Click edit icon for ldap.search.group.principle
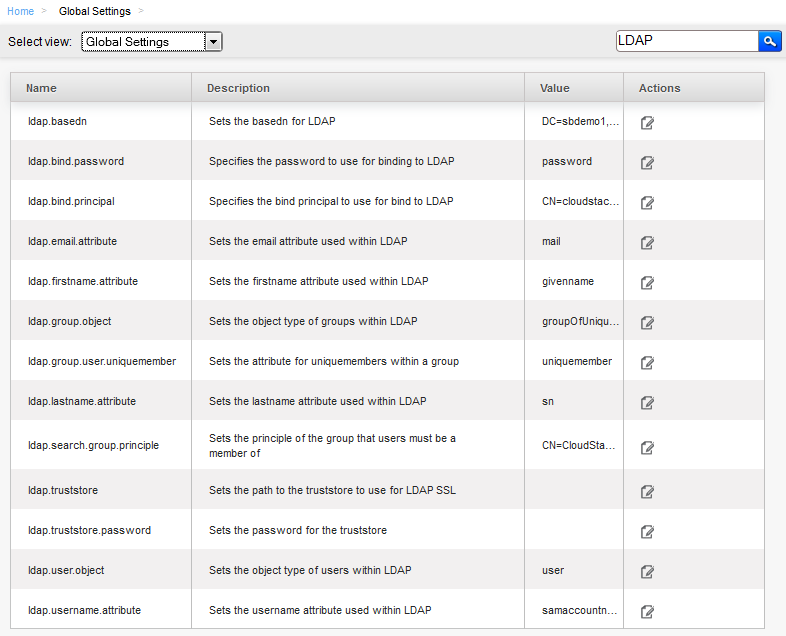Screen dimensions: 786x636 click(647, 447)
